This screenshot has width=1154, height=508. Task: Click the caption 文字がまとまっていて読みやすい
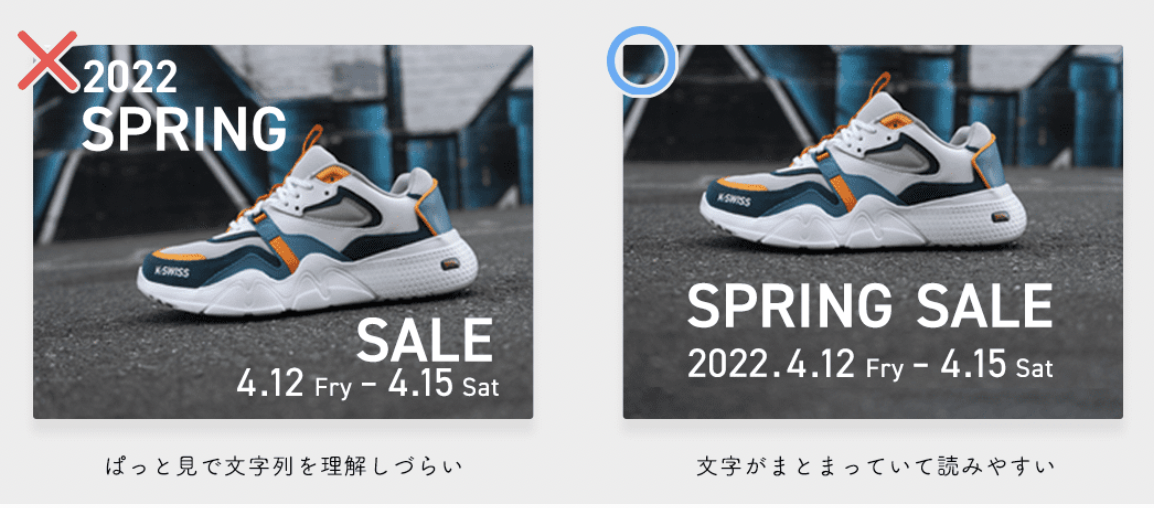pos(875,467)
